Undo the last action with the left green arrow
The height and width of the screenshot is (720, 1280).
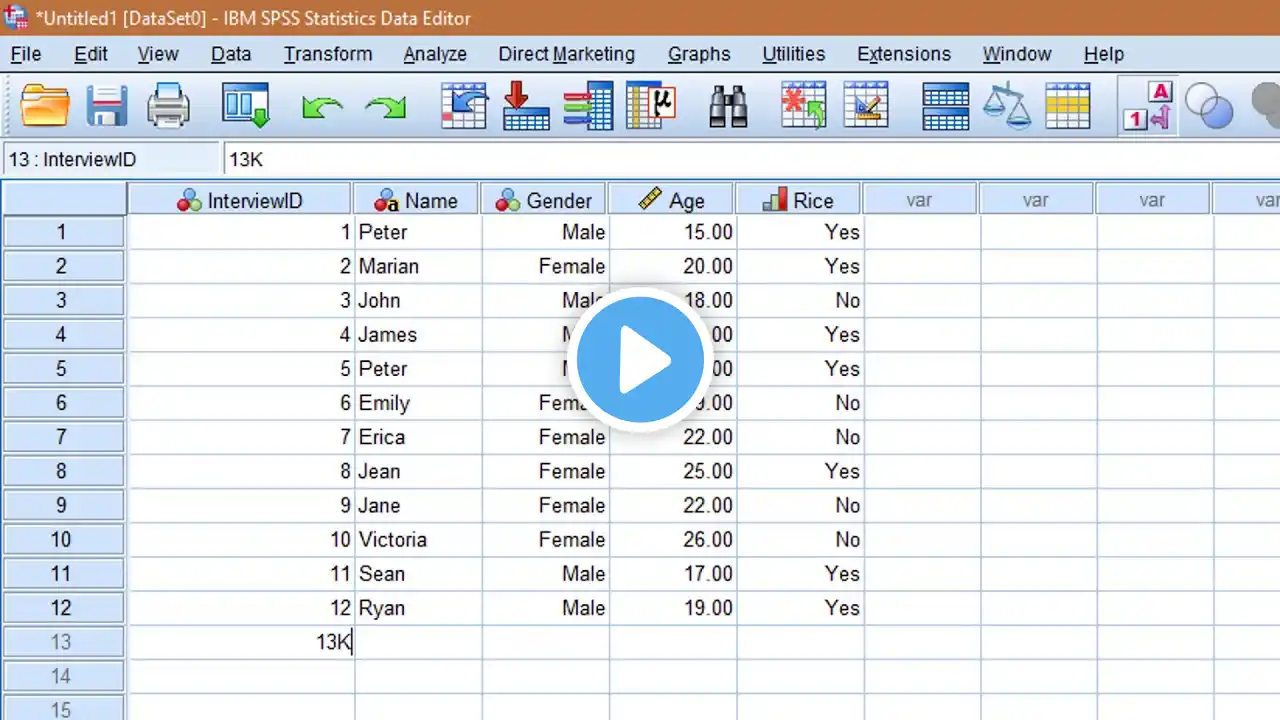coord(322,107)
